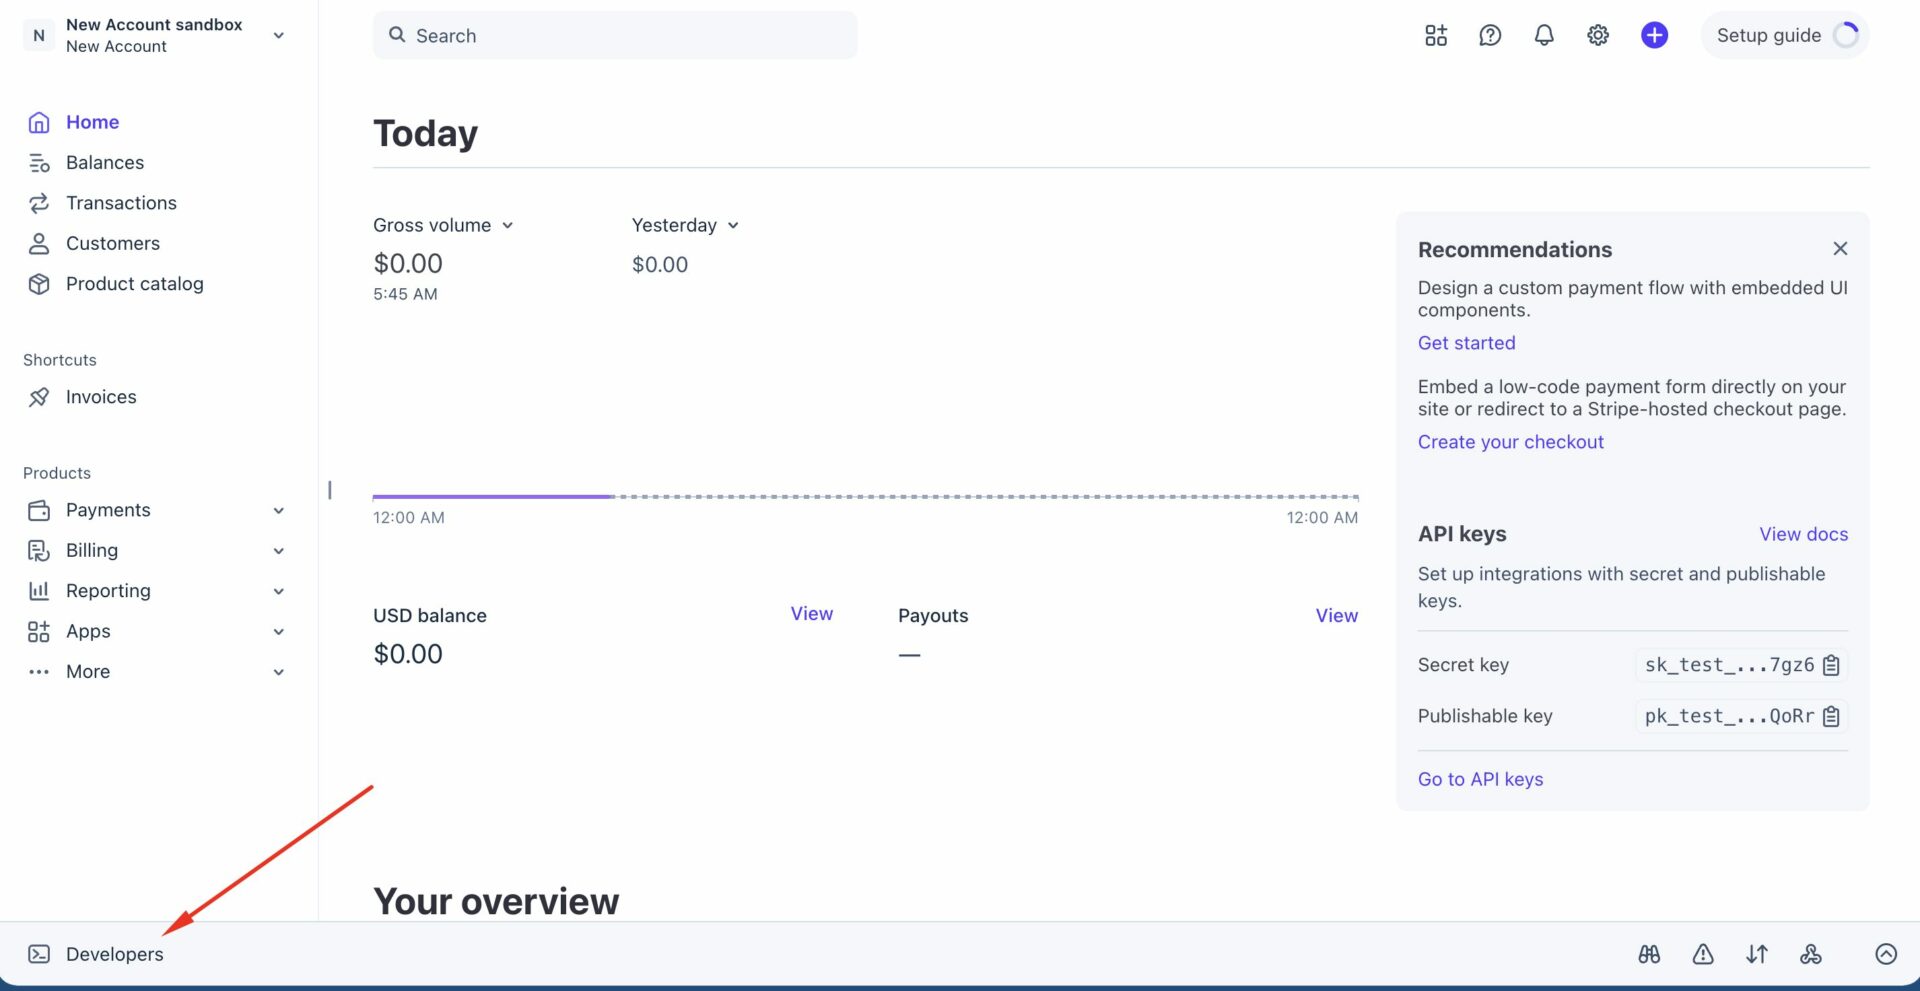The width and height of the screenshot is (1920, 991).
Task: Open the binoculars inspector icon in bottom bar
Action: point(1650,954)
